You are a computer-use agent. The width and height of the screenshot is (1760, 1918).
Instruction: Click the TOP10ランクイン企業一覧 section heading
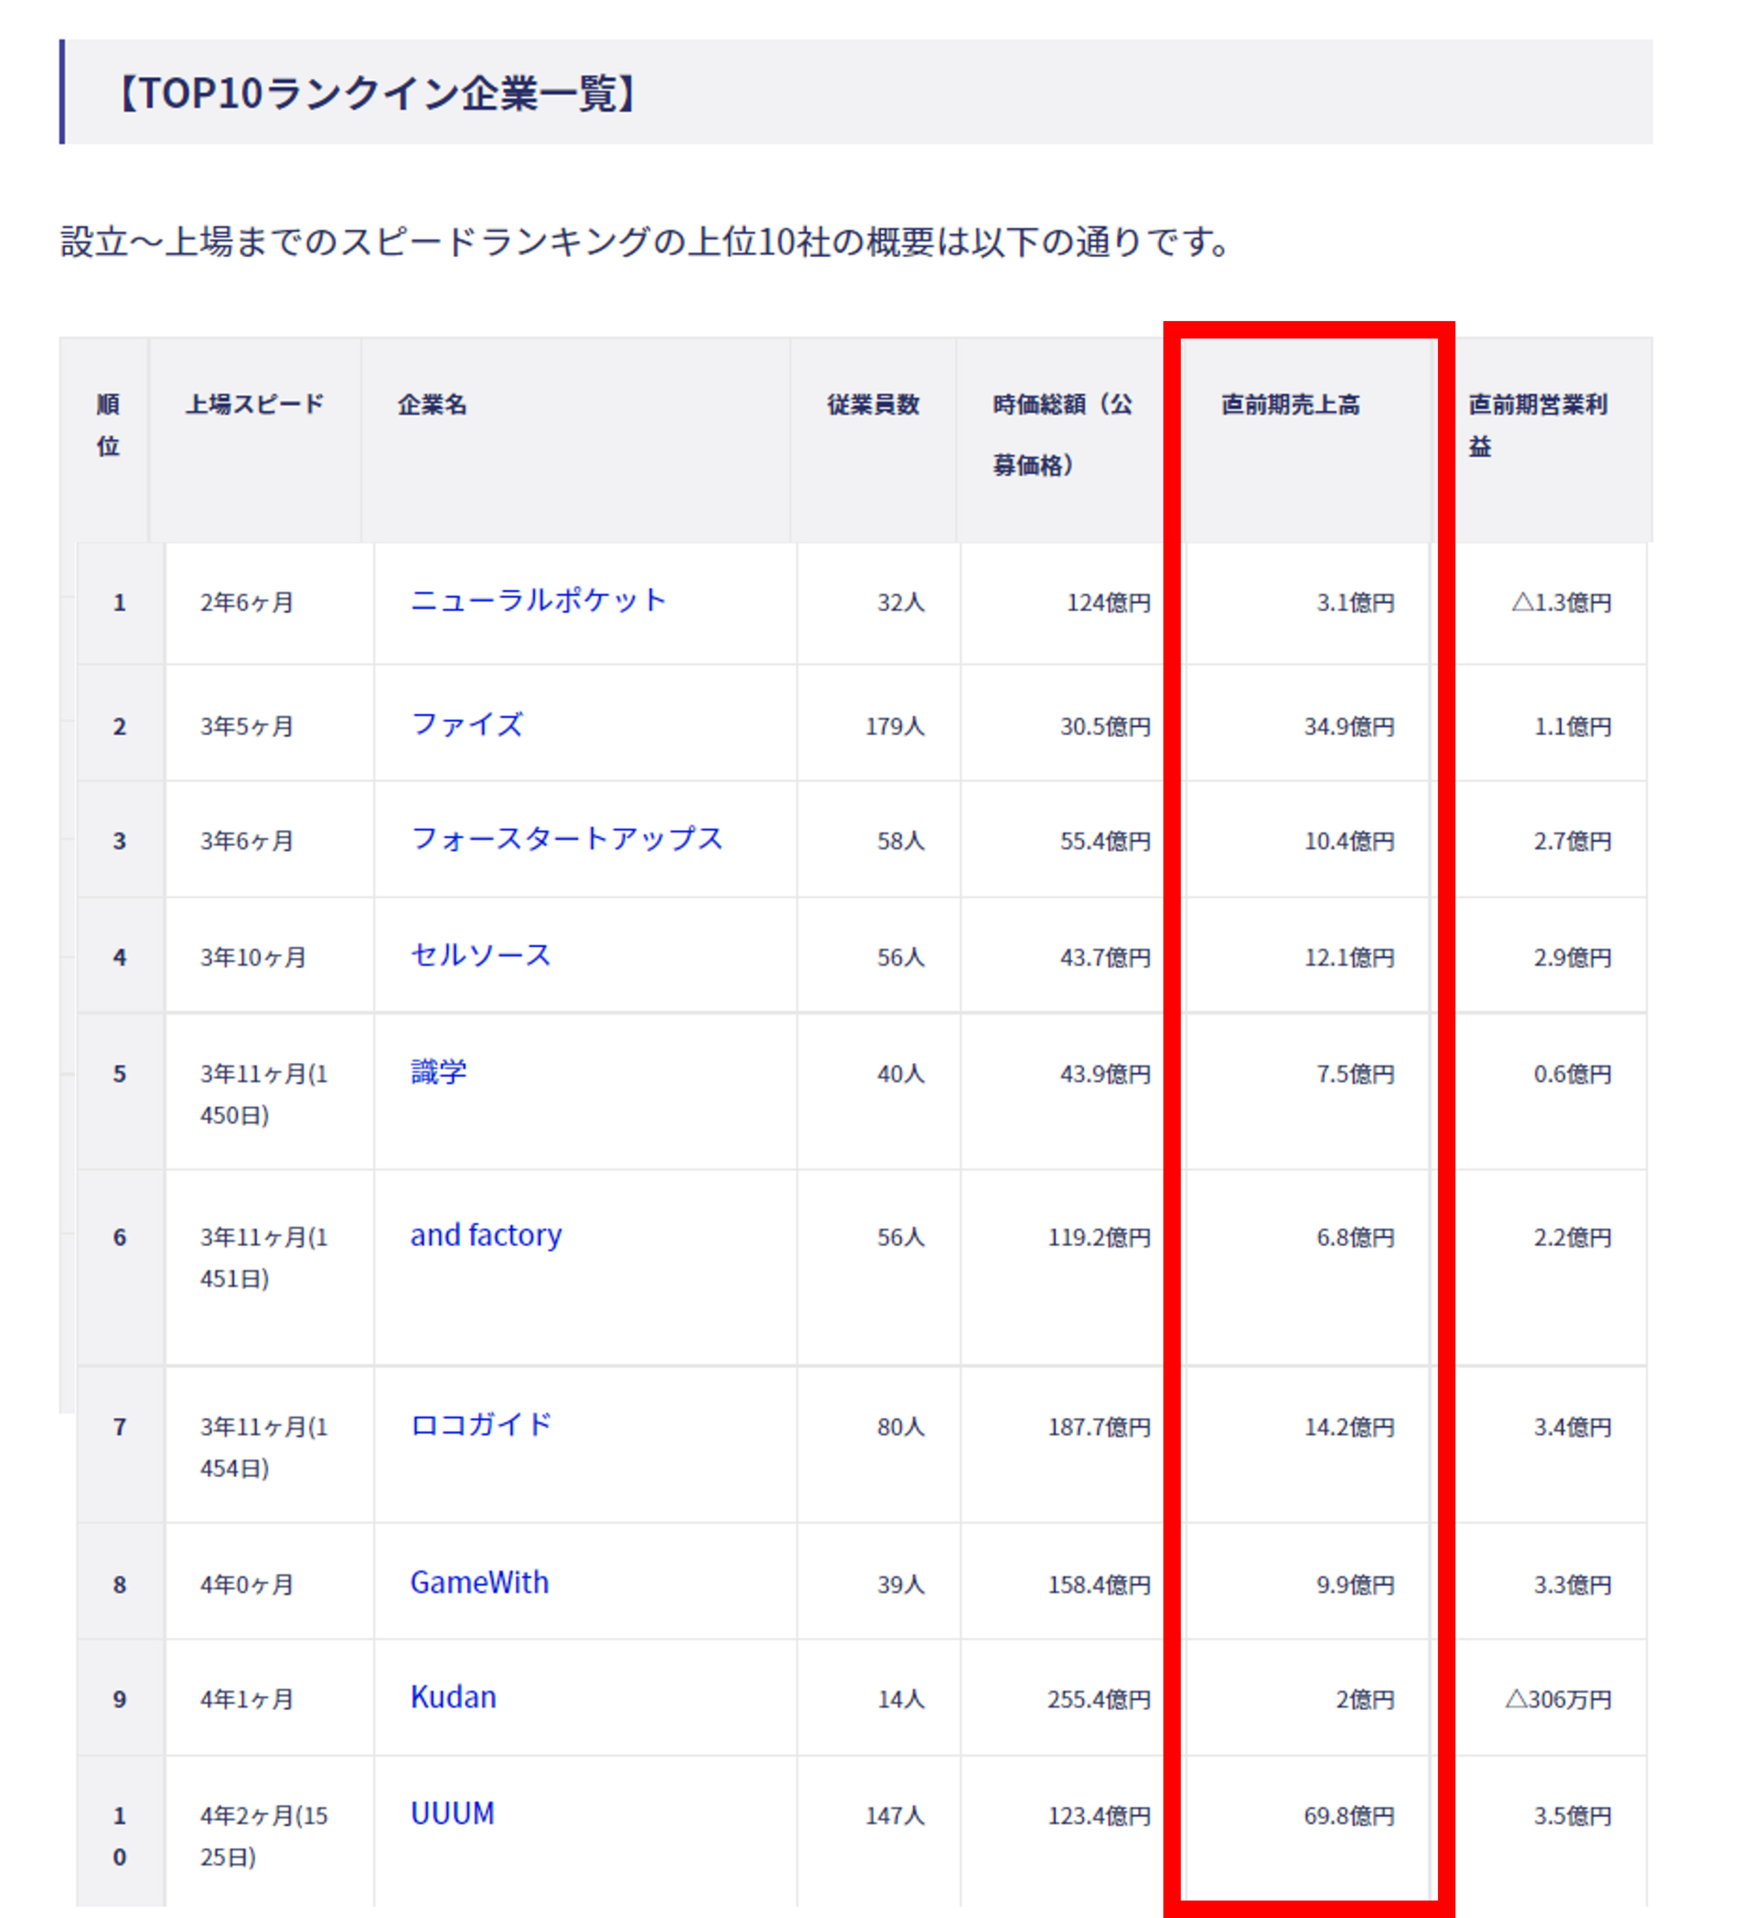(377, 93)
